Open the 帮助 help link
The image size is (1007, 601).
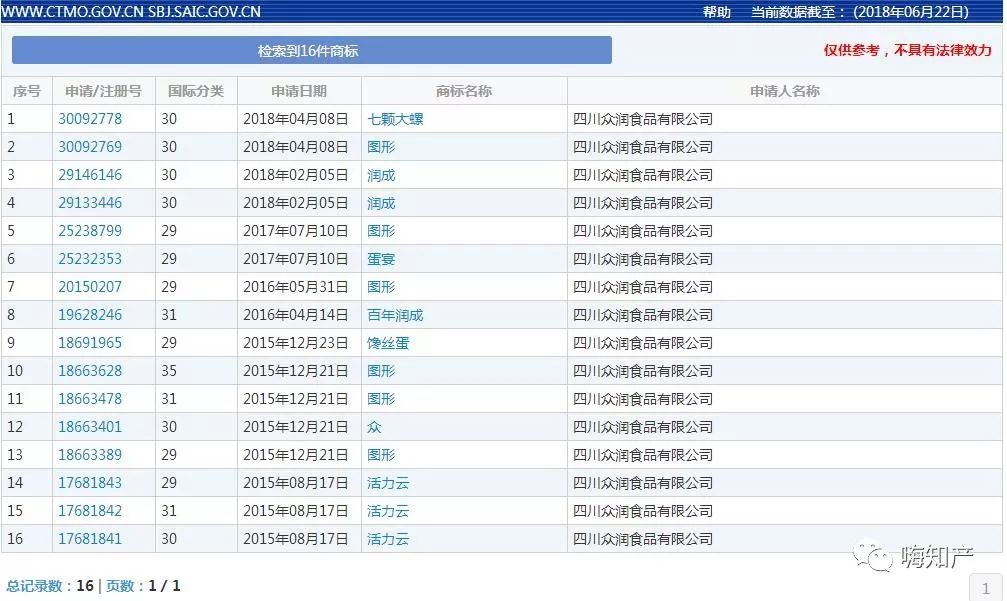pyautogui.click(x=717, y=12)
